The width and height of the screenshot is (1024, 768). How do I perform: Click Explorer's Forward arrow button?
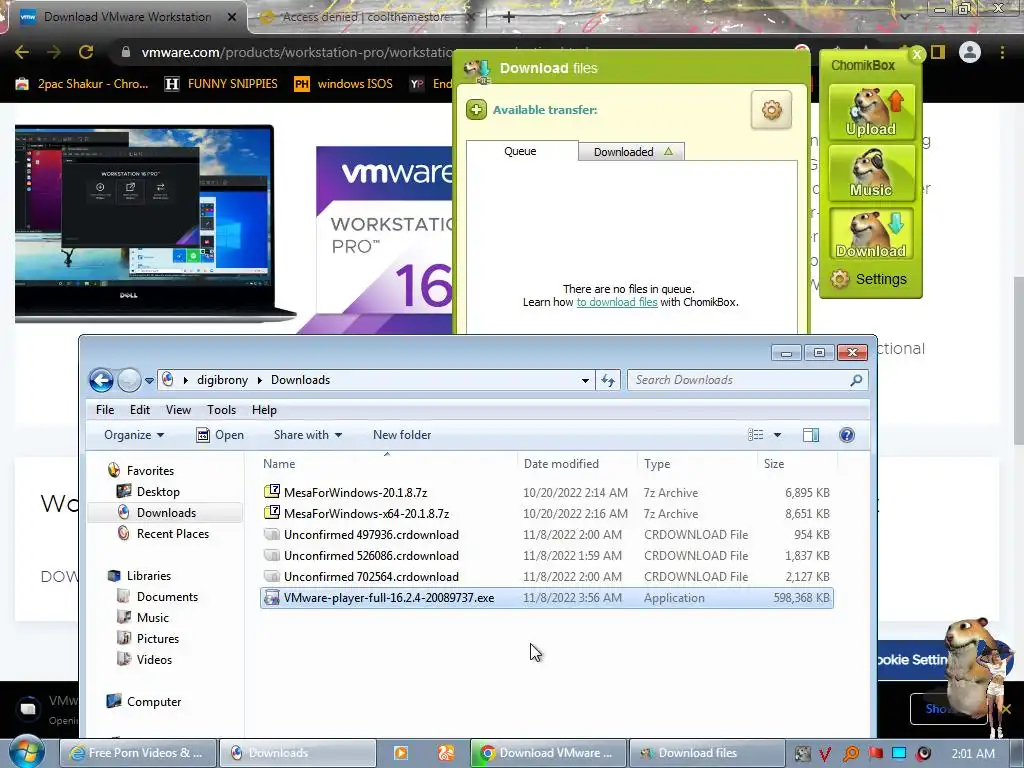[129, 380]
